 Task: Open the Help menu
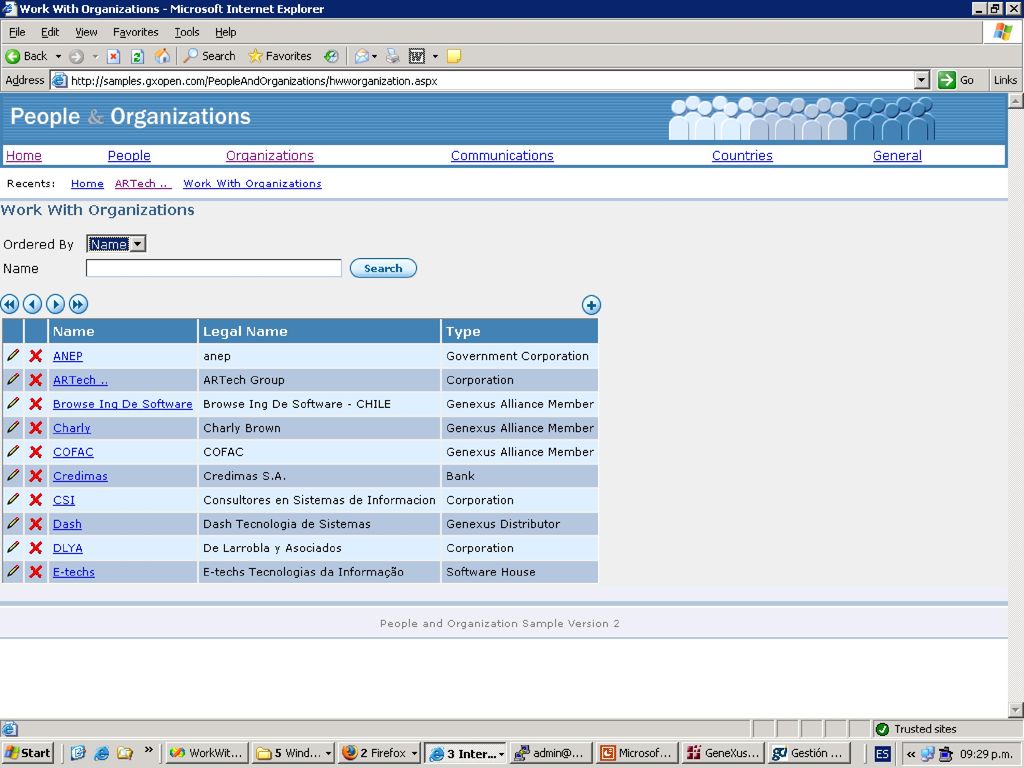pyautogui.click(x=225, y=32)
